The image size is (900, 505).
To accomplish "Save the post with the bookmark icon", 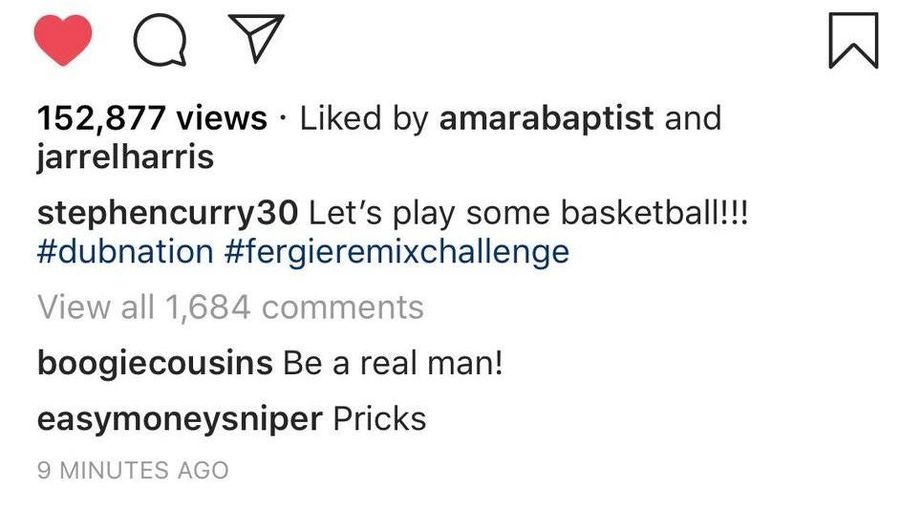I will click(x=854, y=41).
